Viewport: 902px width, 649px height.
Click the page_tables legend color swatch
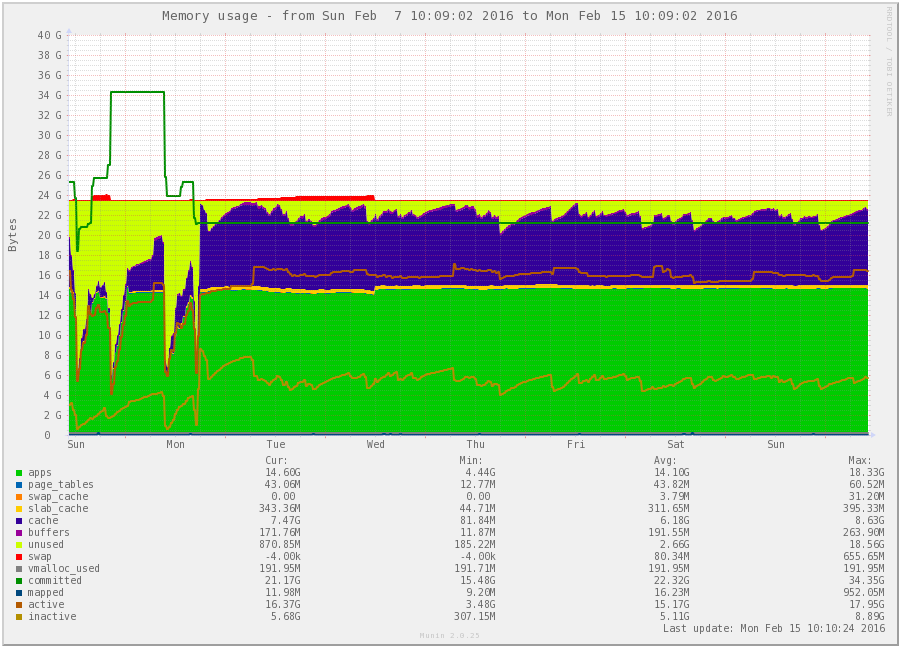19,485
